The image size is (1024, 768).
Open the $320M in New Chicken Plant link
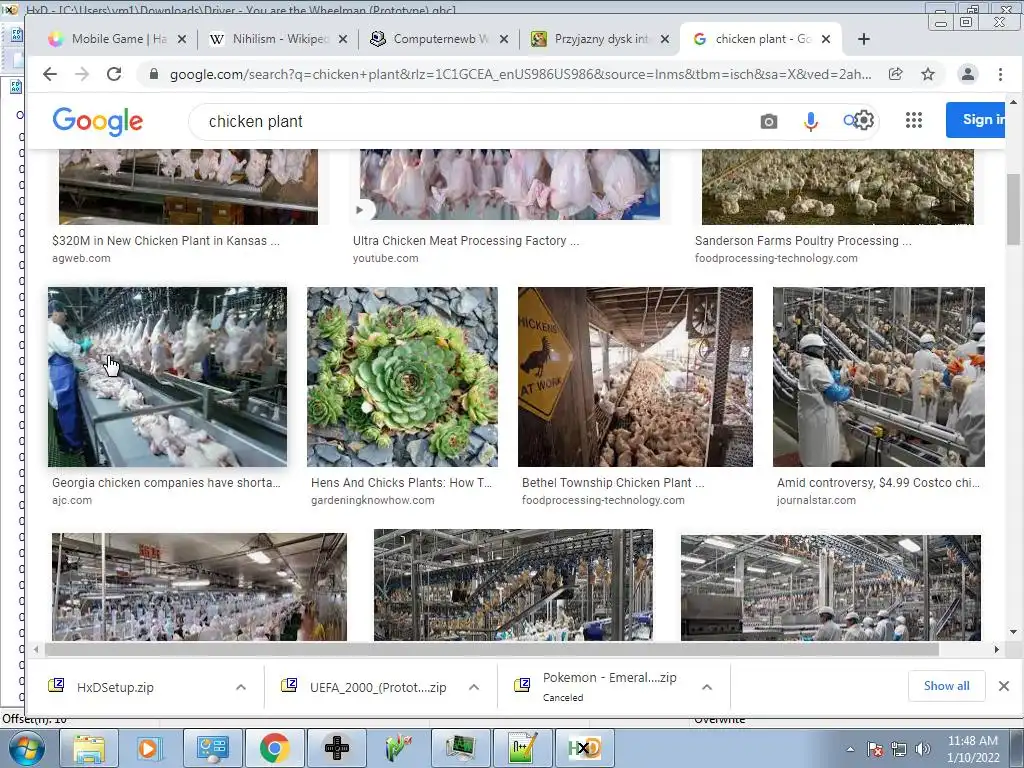(166, 240)
